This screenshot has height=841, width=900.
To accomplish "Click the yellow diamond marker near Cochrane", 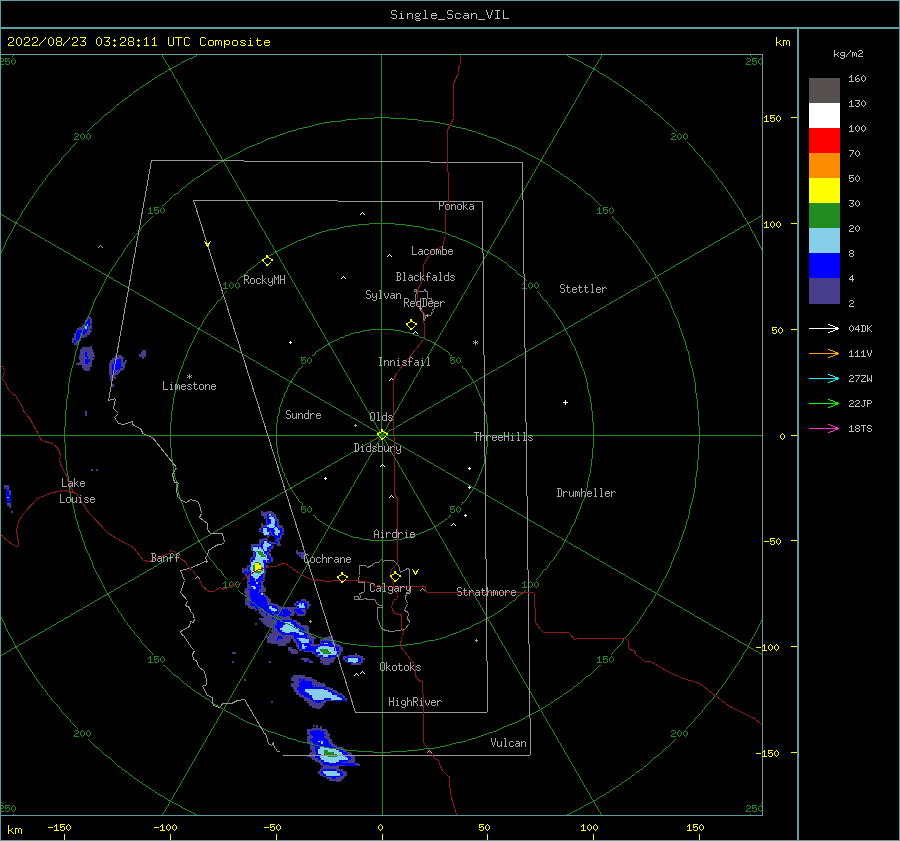I will point(342,577).
